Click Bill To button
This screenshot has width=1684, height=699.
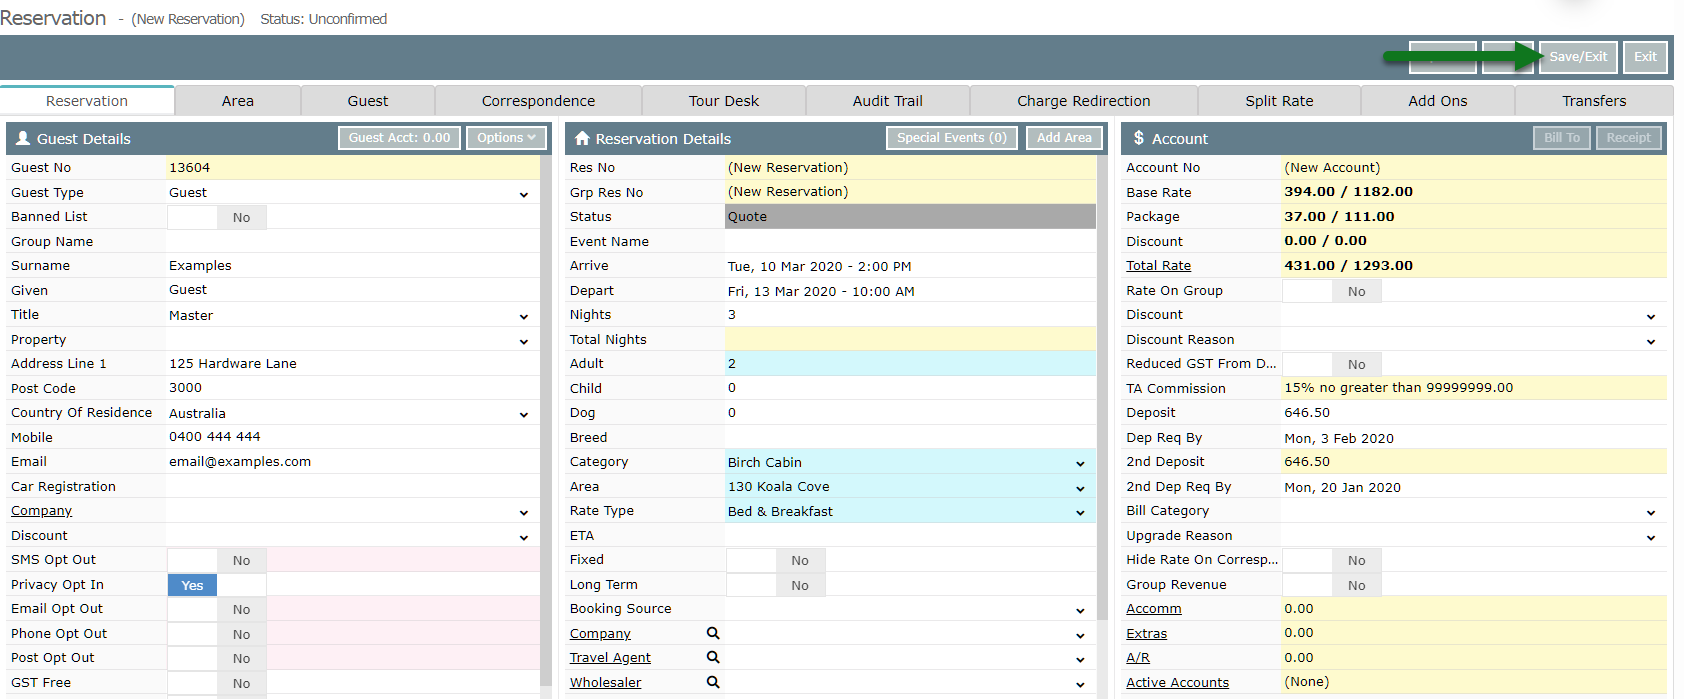1561,138
